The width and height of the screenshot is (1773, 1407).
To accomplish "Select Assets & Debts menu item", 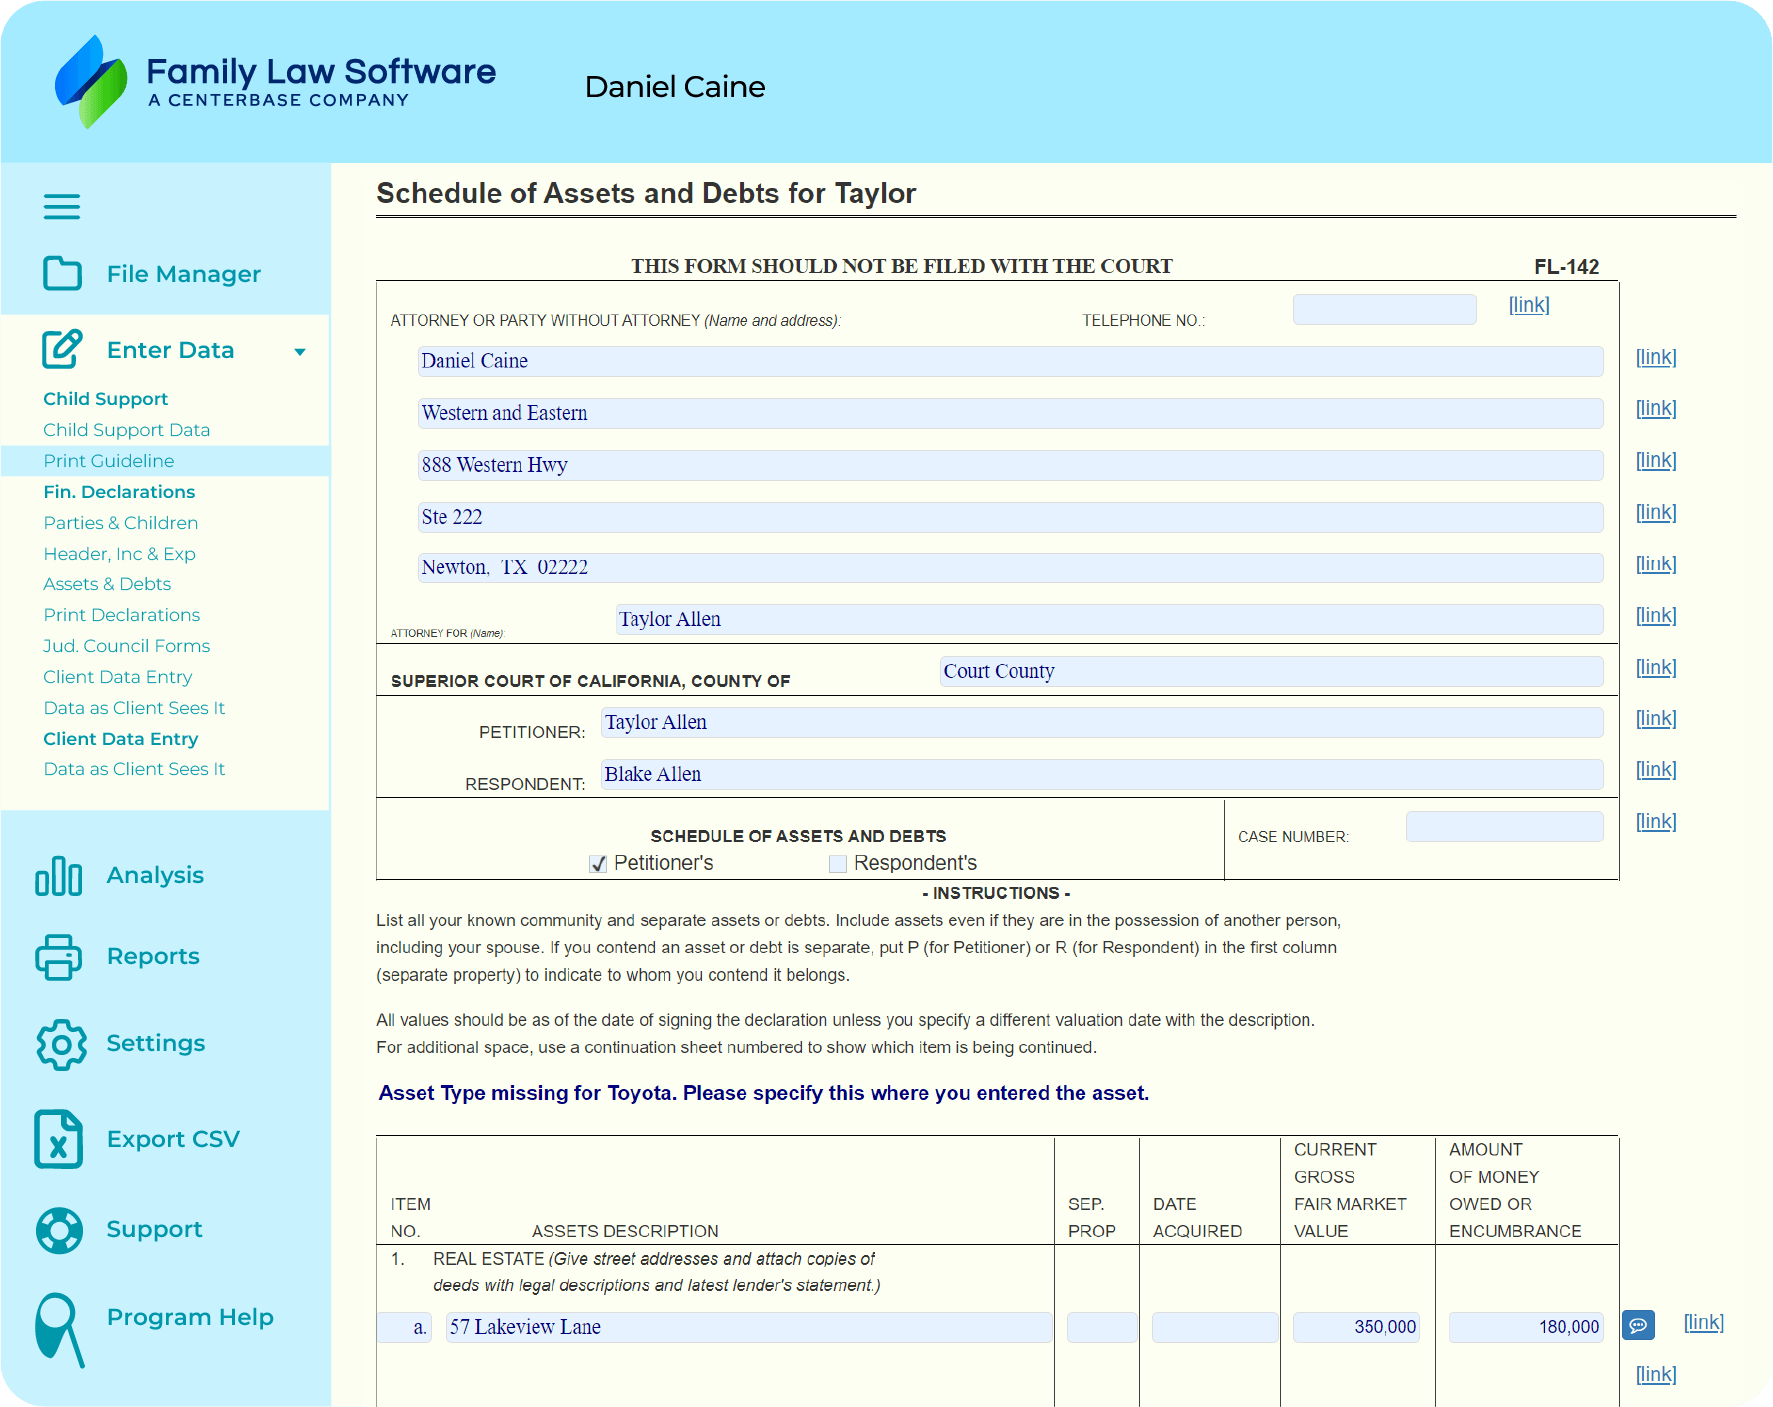I will point(107,584).
